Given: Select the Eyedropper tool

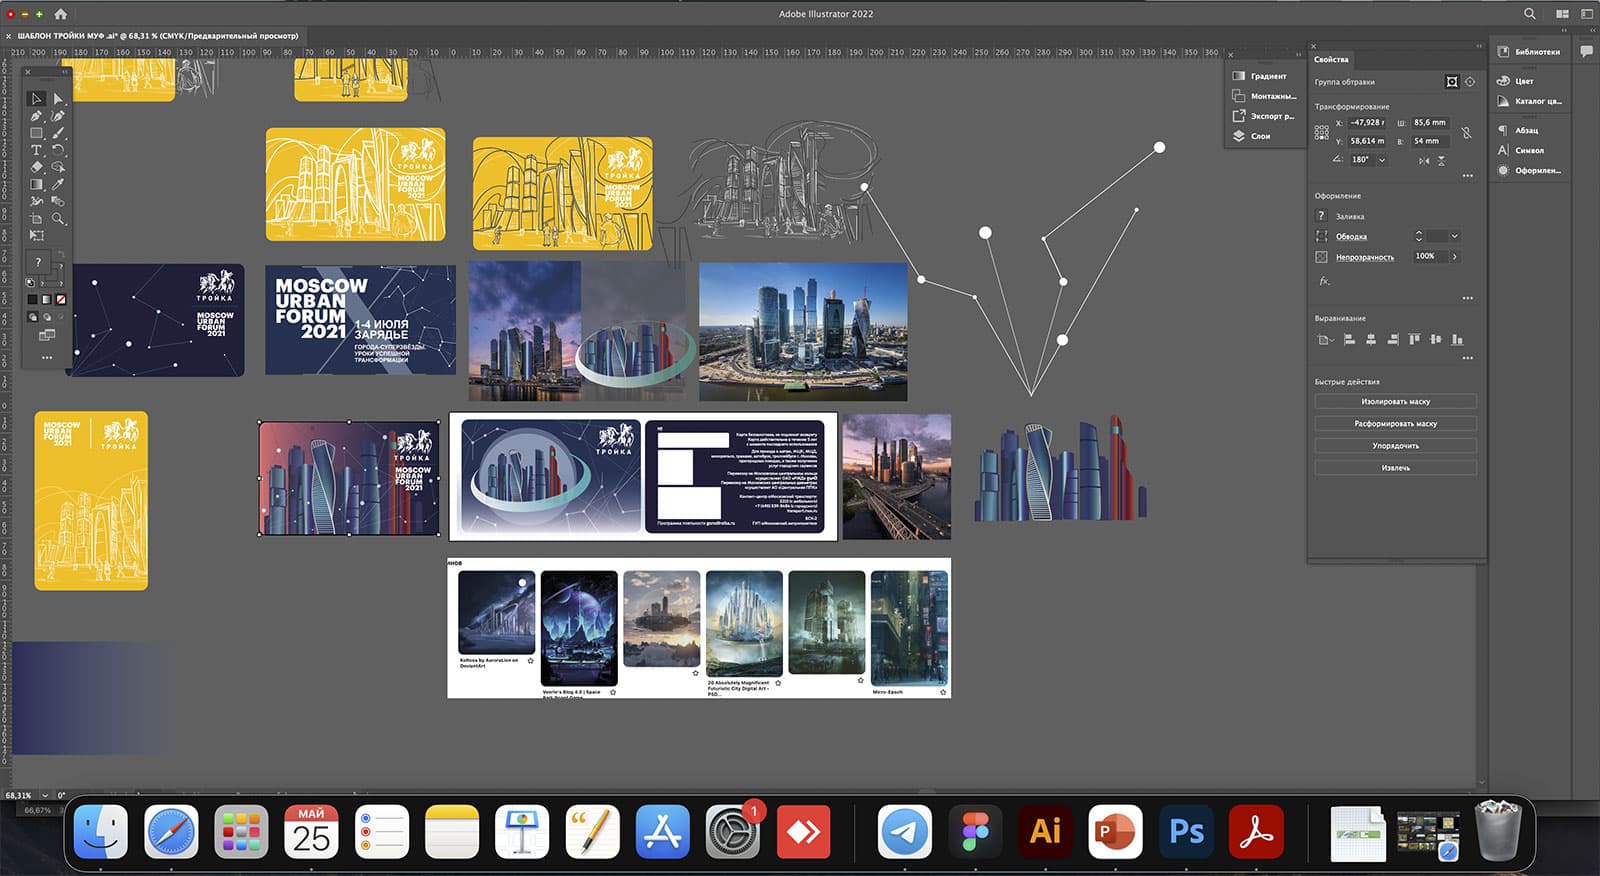Looking at the screenshot, I should point(58,184).
